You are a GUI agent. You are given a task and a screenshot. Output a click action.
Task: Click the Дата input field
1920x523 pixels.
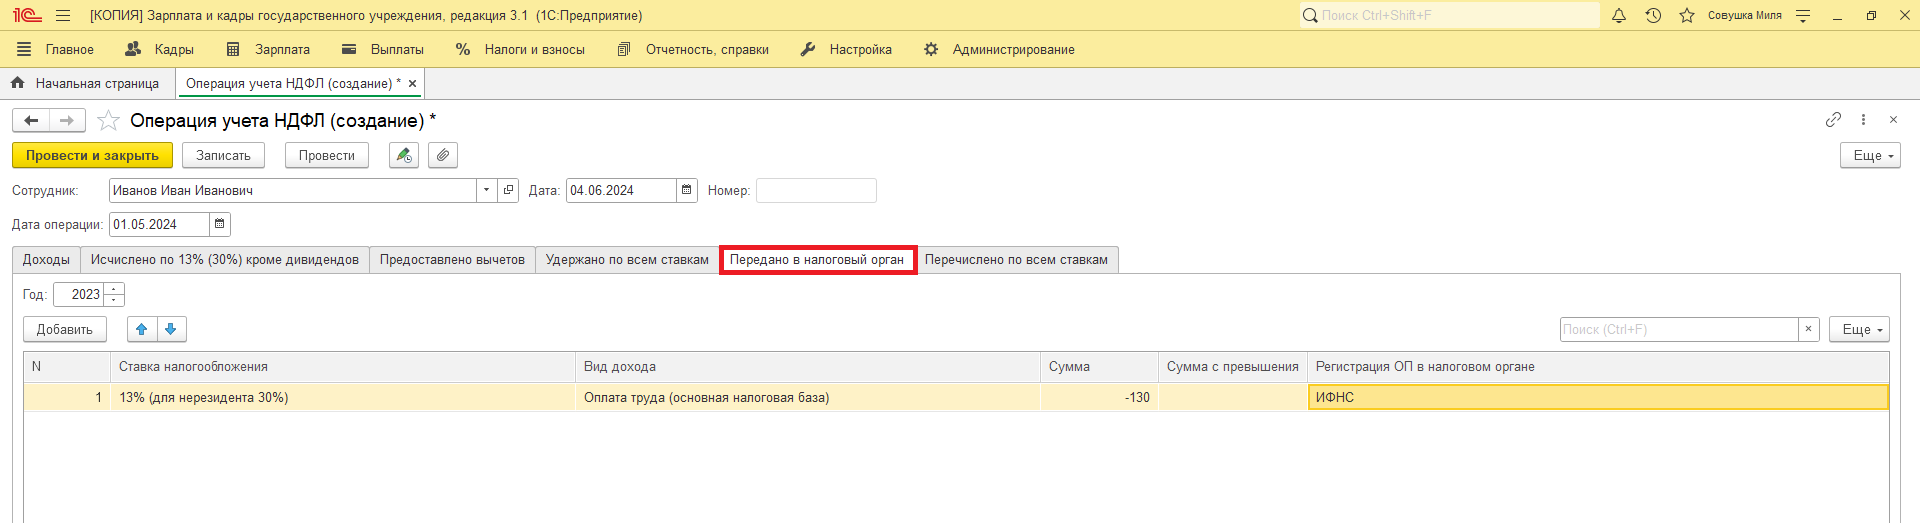click(x=621, y=191)
